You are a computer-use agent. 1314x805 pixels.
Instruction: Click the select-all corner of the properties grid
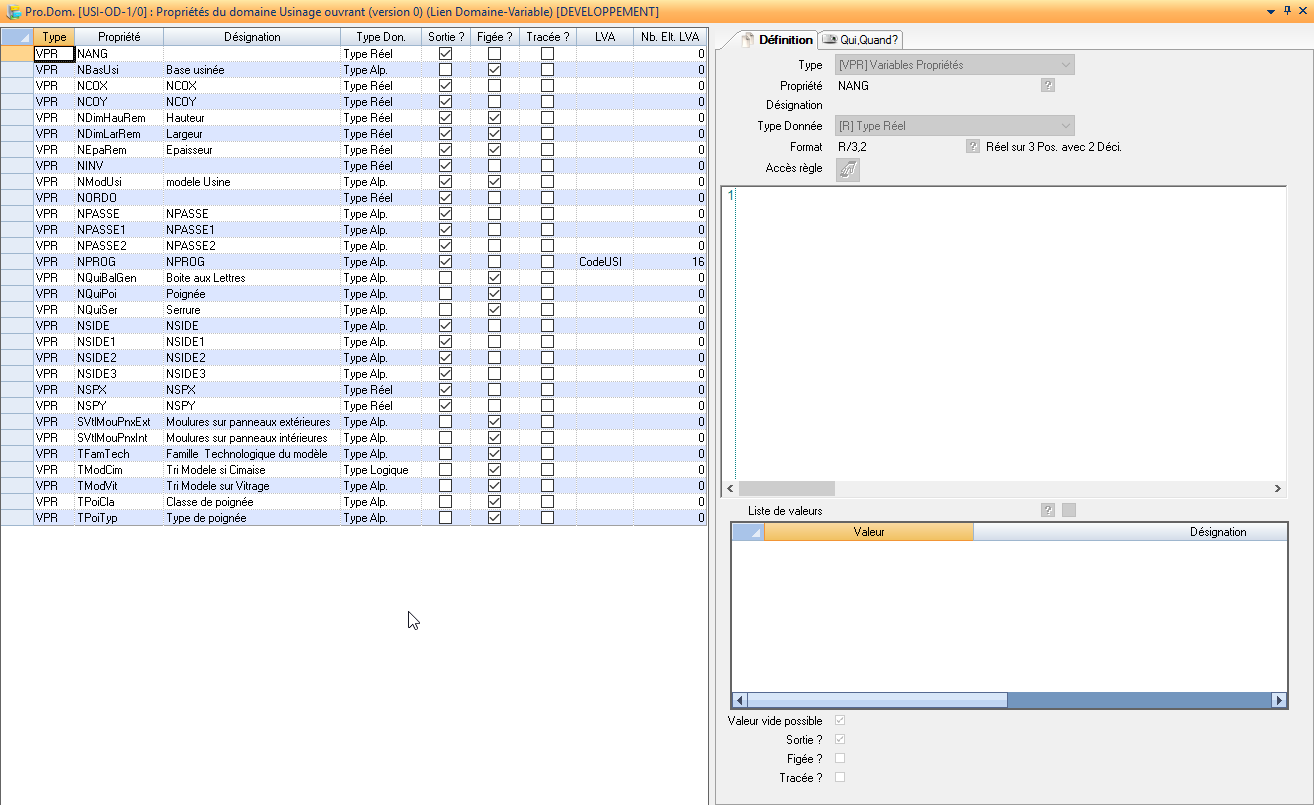[17, 37]
